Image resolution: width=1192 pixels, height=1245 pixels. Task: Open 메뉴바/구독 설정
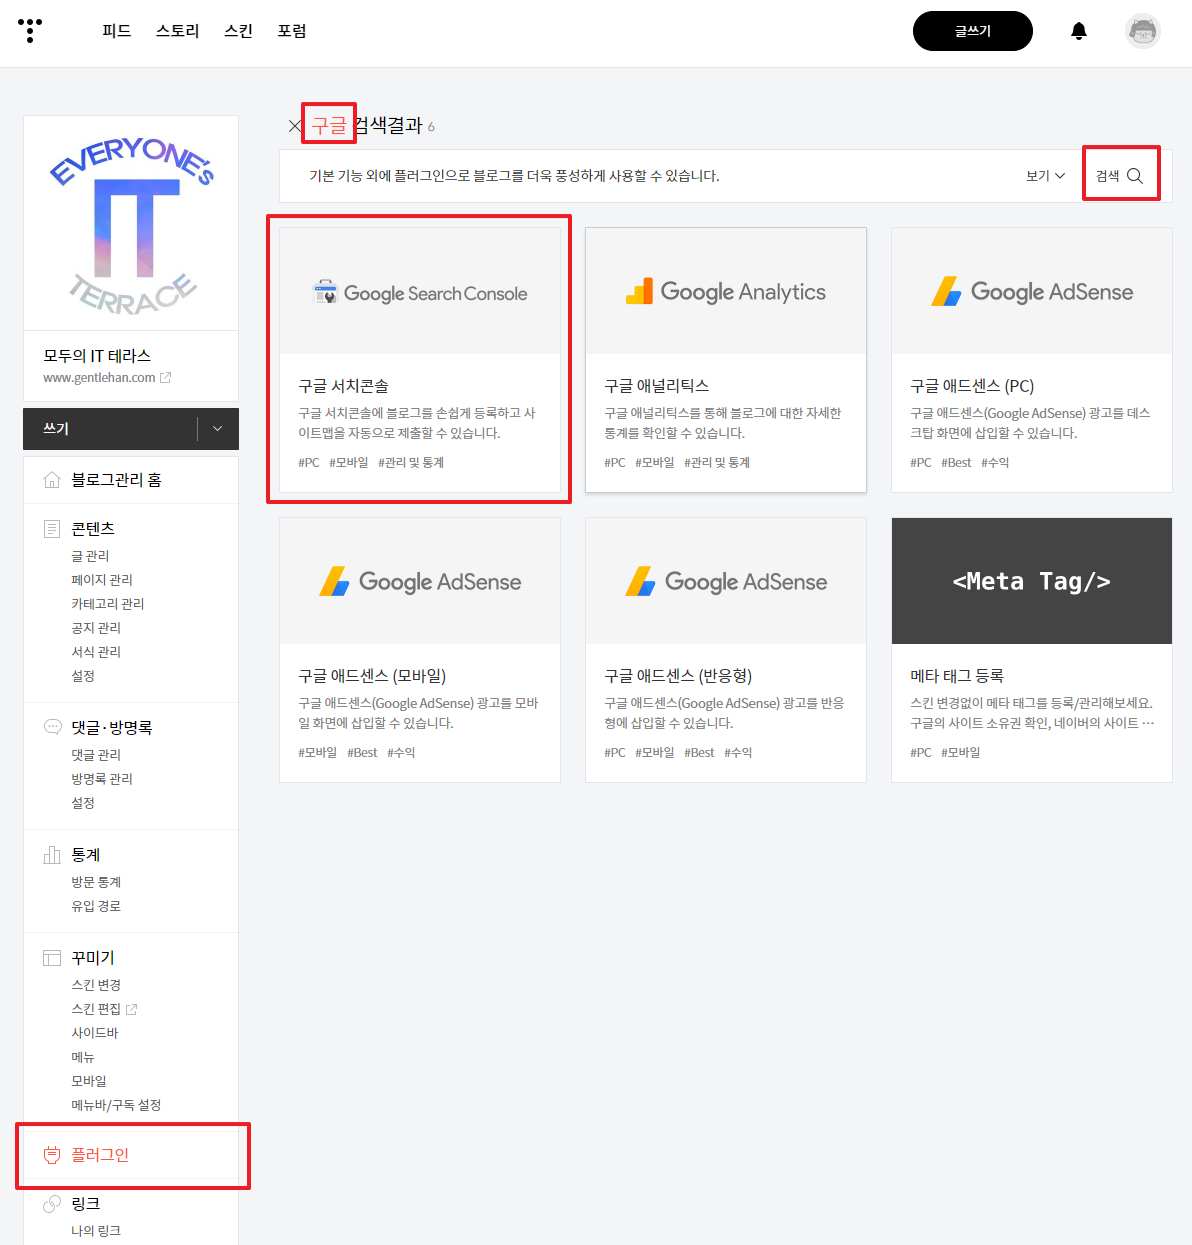[x=116, y=1105]
